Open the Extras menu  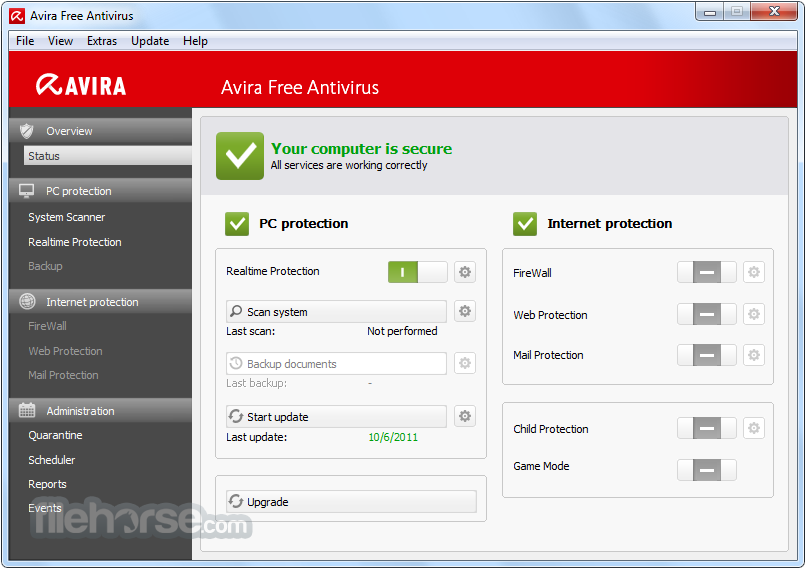pyautogui.click(x=102, y=41)
